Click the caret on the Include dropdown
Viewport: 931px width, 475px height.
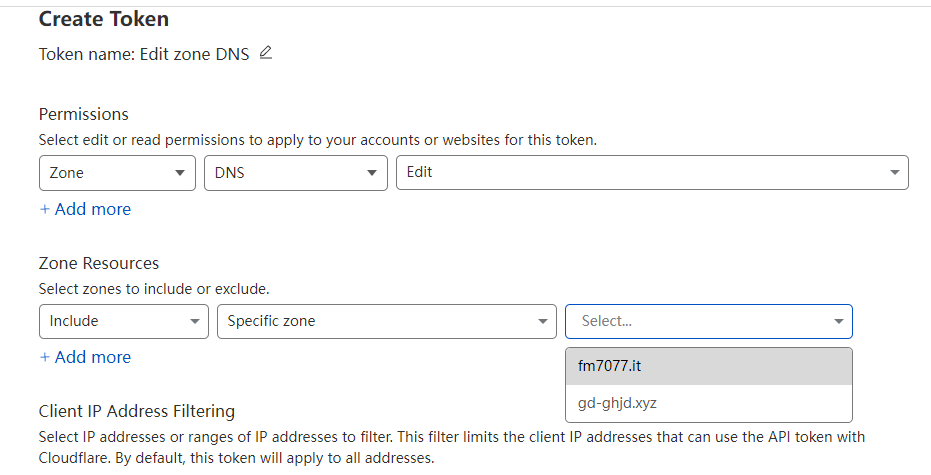point(193,322)
